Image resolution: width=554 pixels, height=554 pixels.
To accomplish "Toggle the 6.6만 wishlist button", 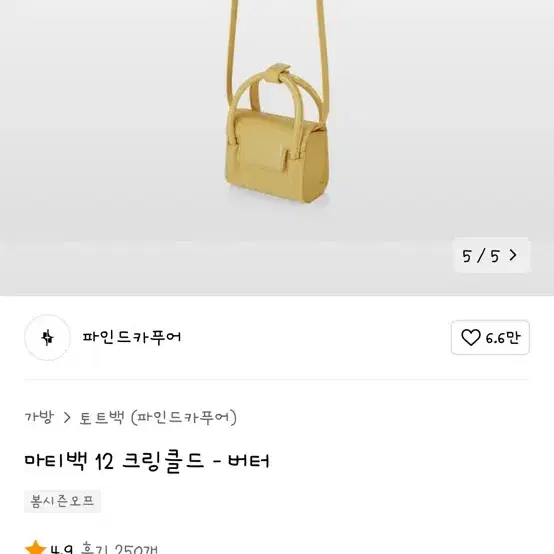I will click(x=490, y=337).
